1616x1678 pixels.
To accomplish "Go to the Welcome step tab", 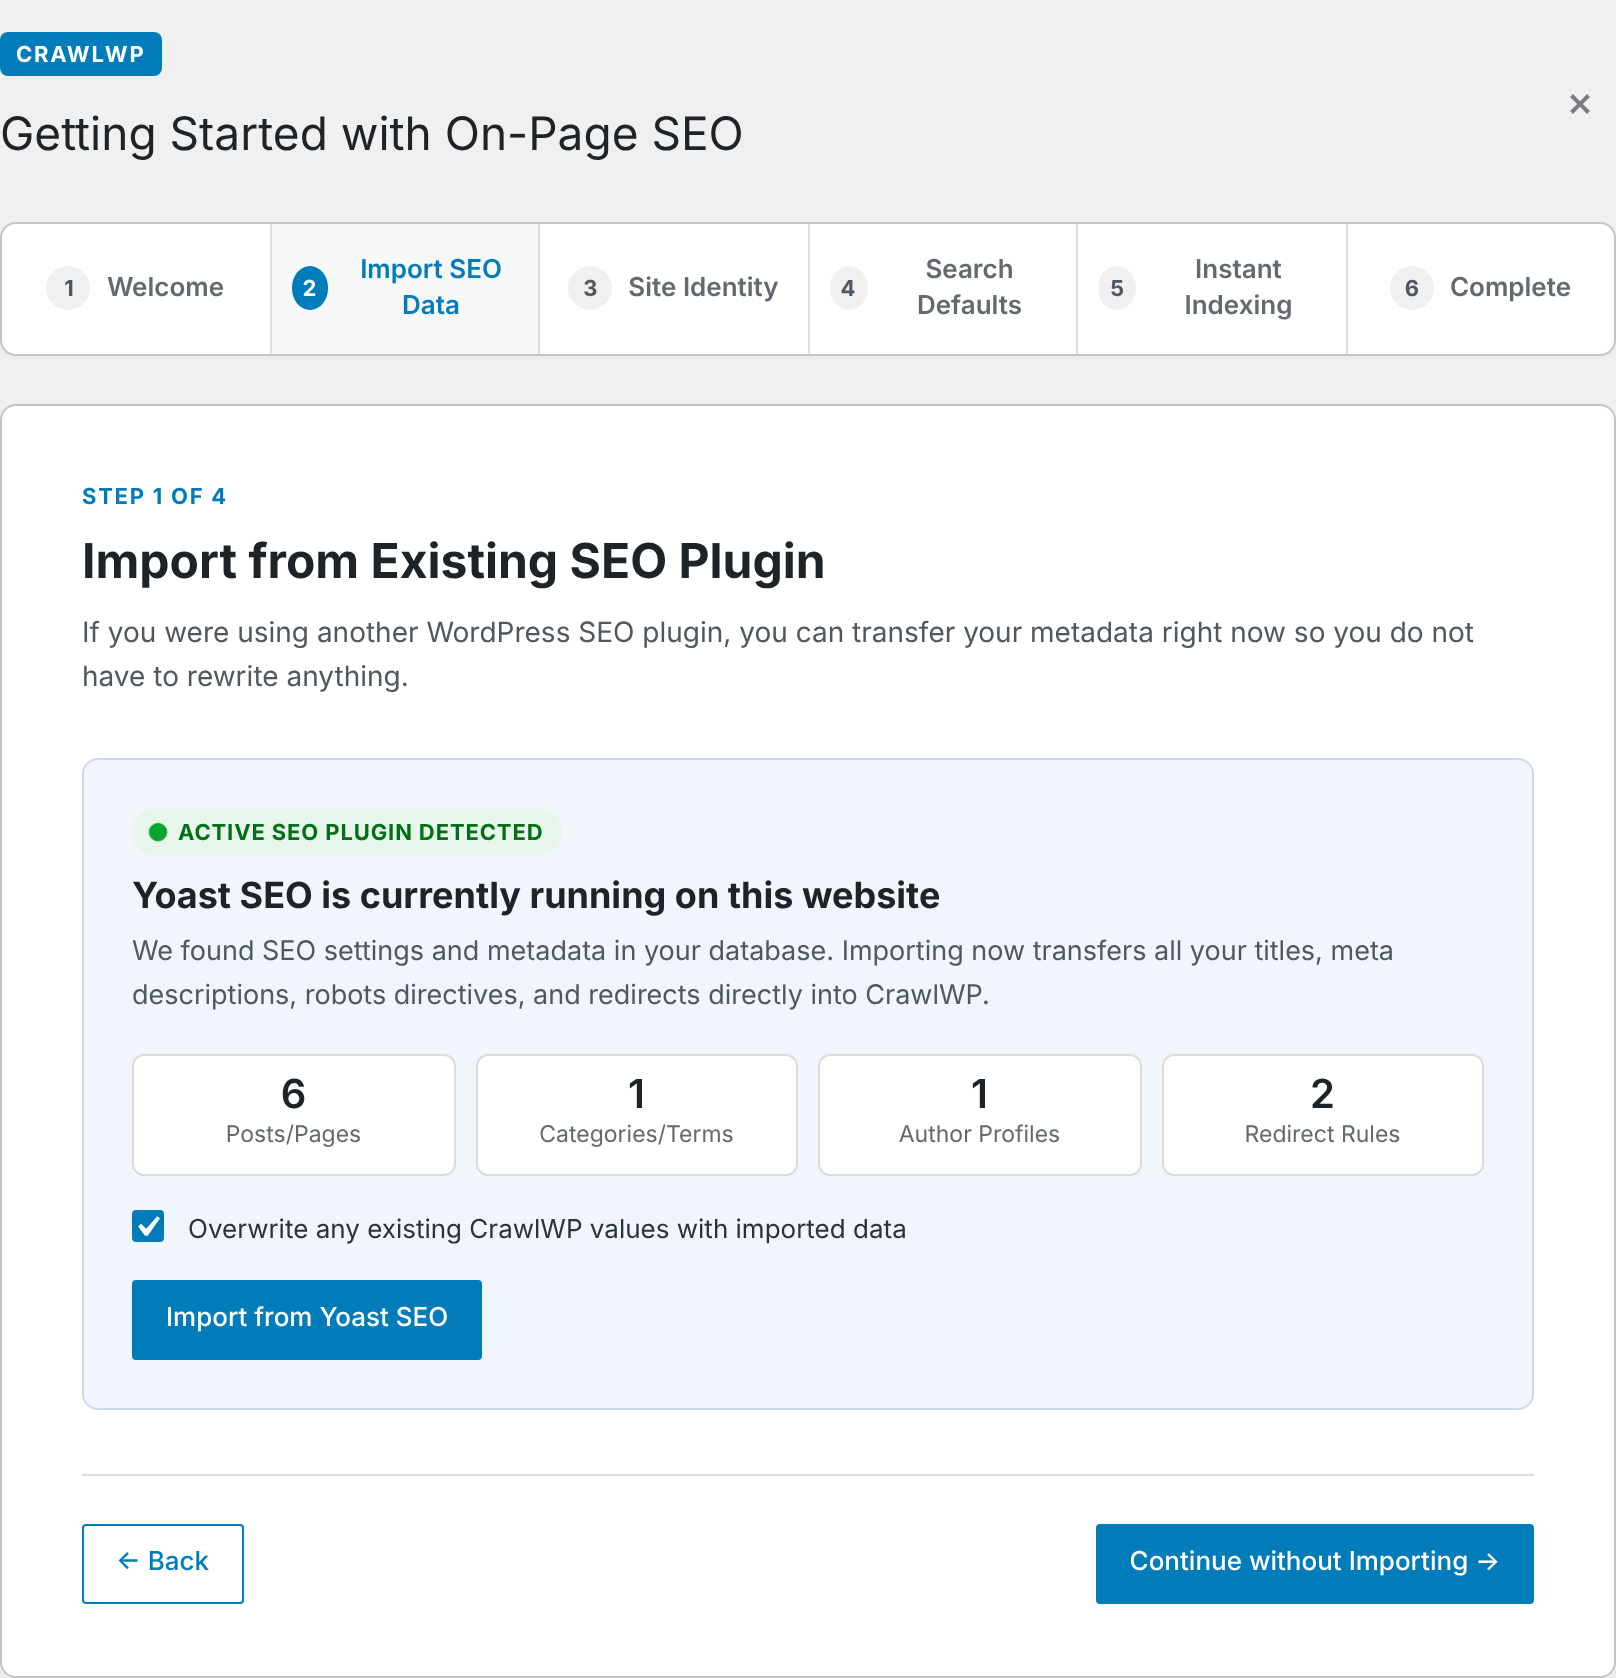I will pyautogui.click(x=136, y=288).
